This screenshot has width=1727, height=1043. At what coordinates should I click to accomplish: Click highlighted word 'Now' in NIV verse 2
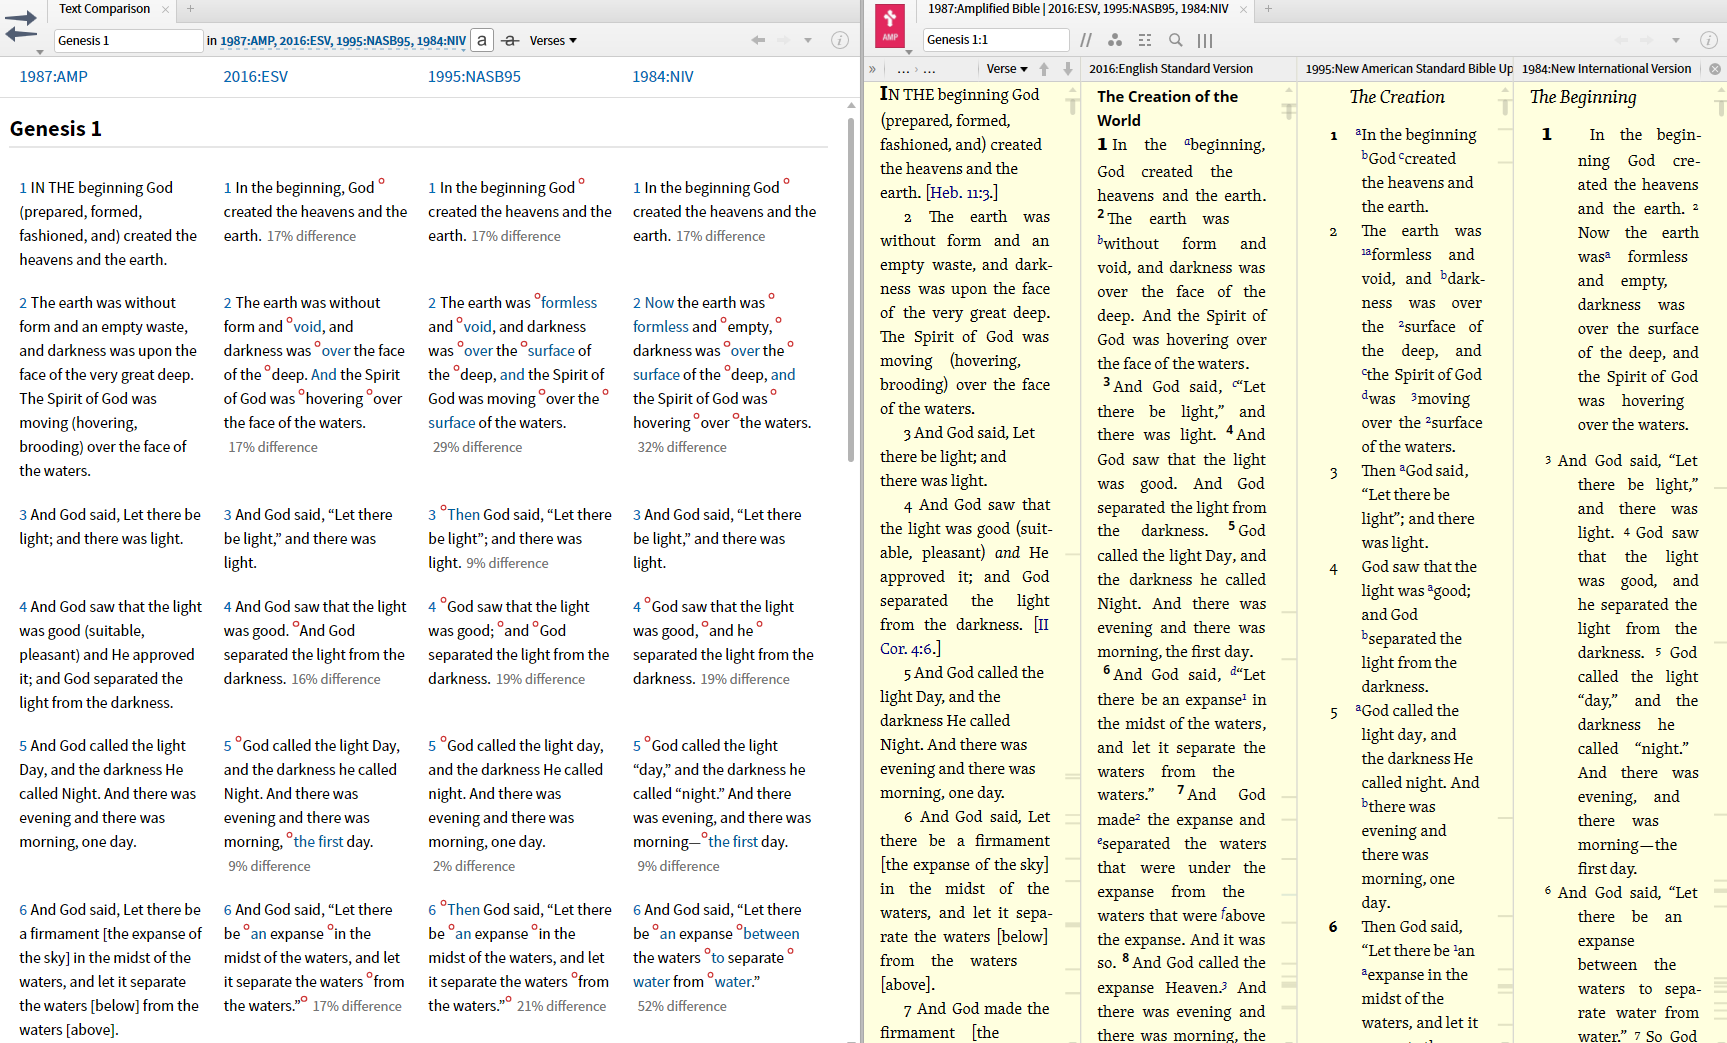[x=659, y=302]
